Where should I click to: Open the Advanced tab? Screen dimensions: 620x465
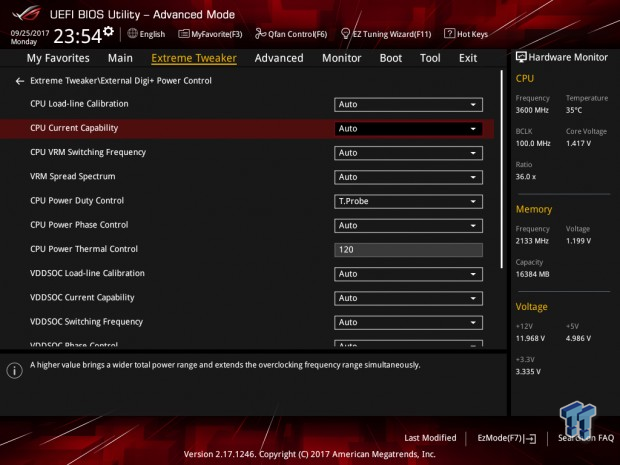[279, 58]
